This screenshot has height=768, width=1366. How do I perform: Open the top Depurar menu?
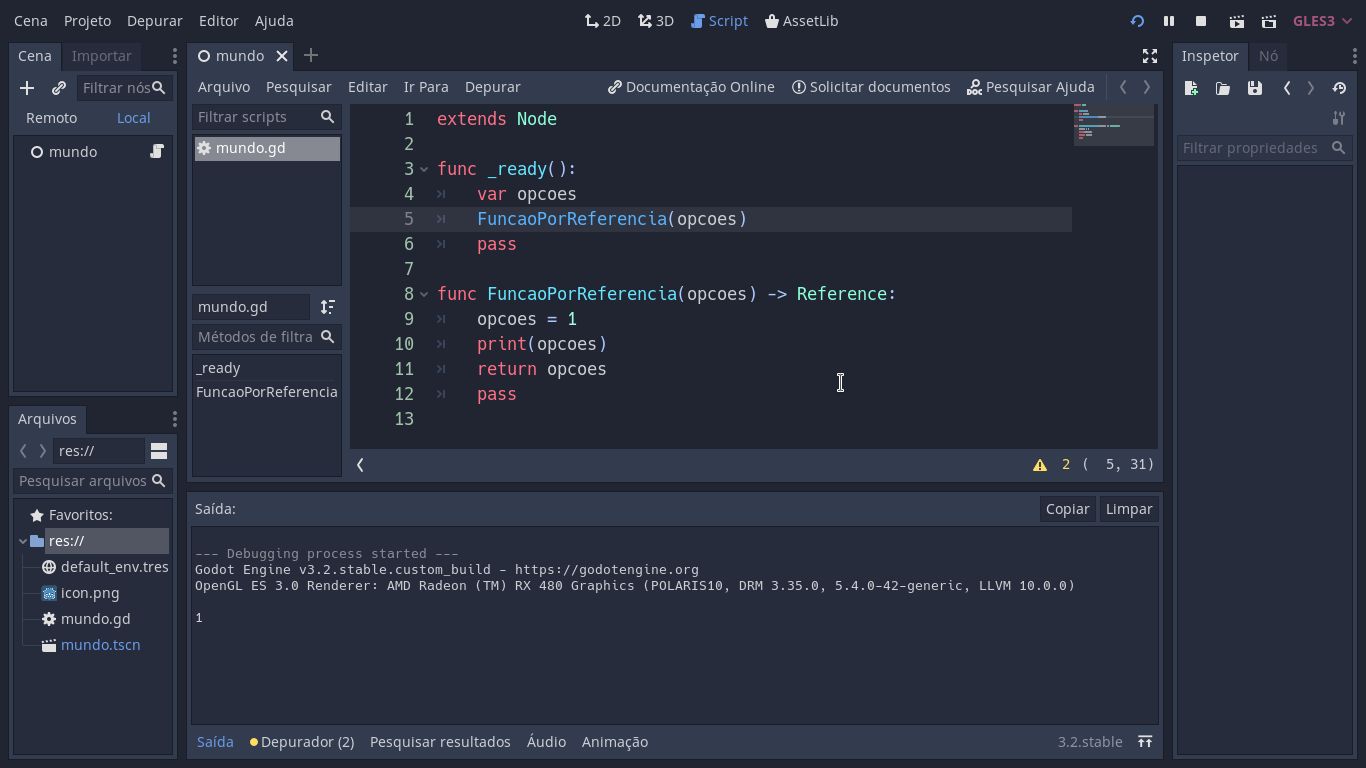155,21
